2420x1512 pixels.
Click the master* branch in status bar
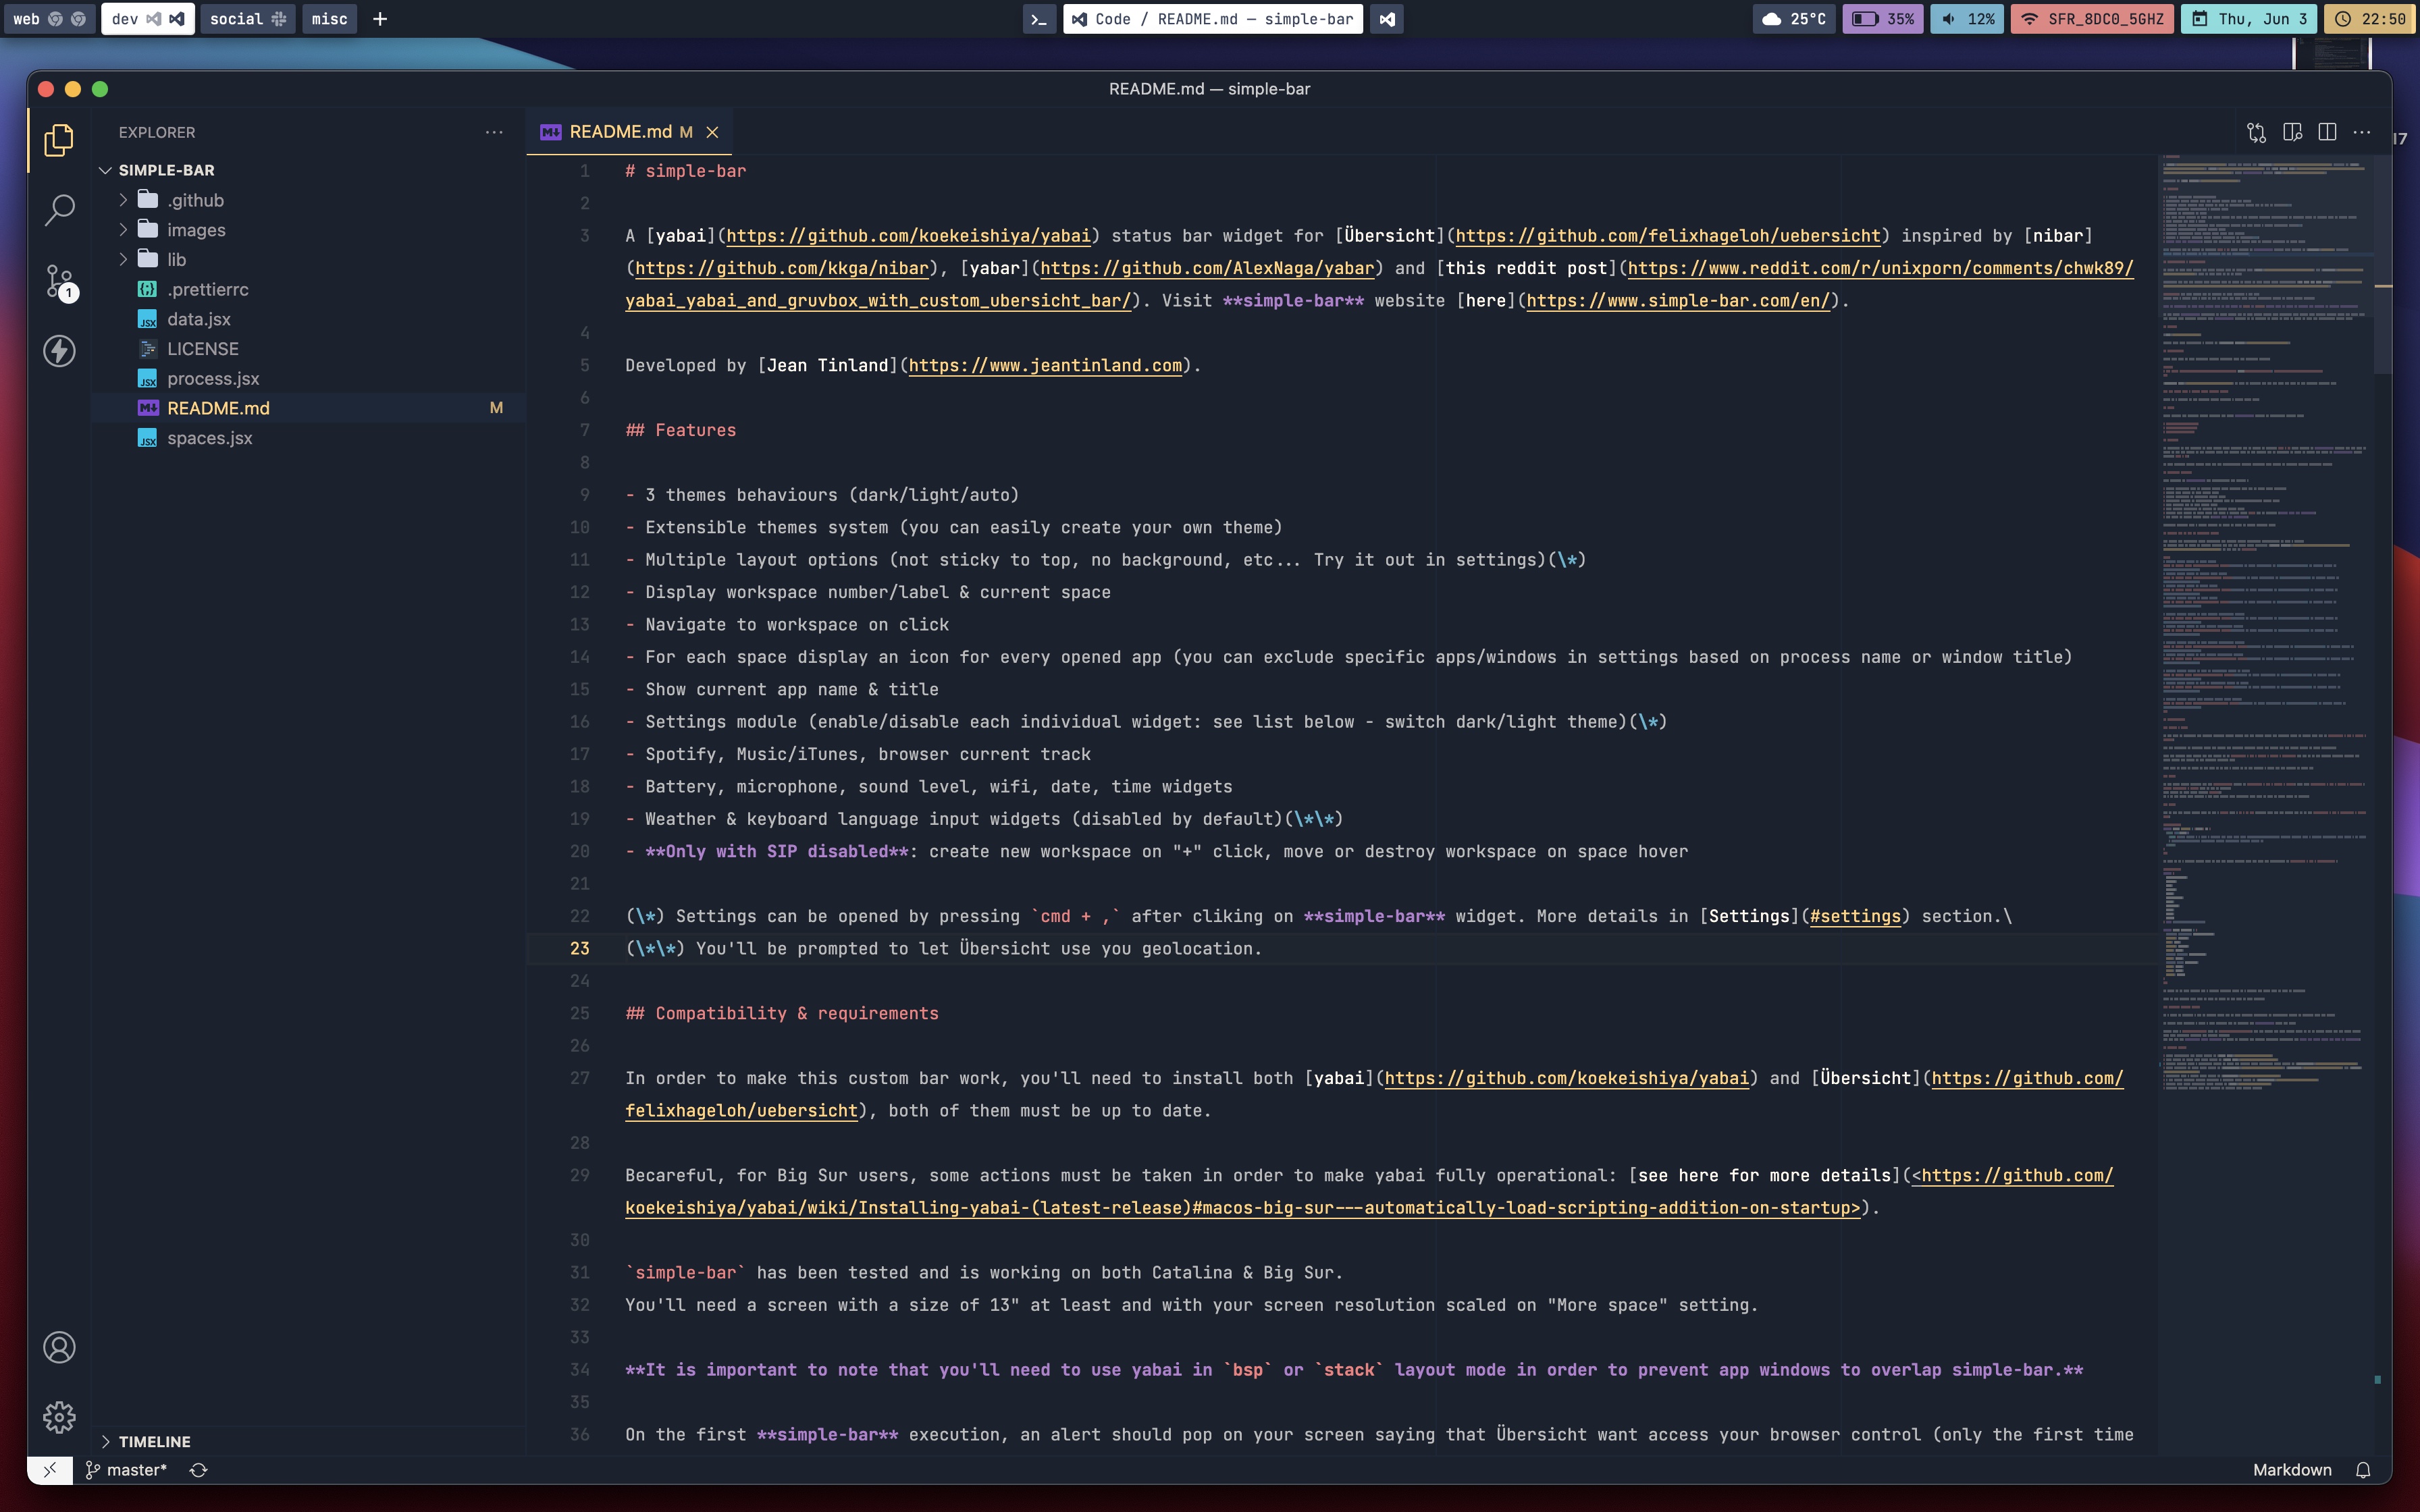127,1470
